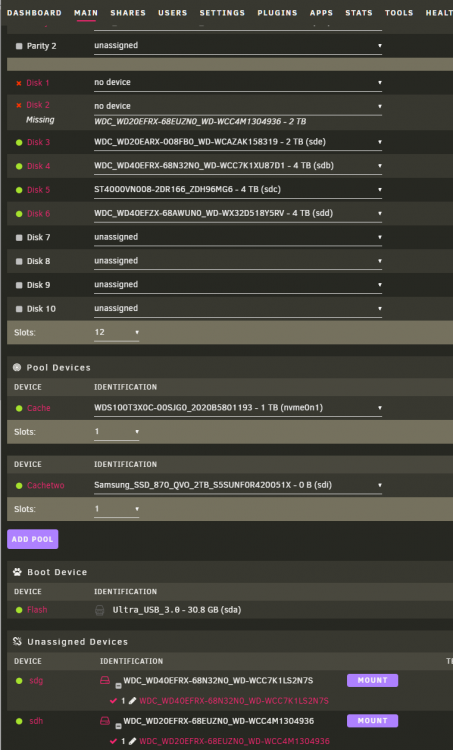
Task: Open the Disk 8 unassigned dropdown
Action: point(238,262)
